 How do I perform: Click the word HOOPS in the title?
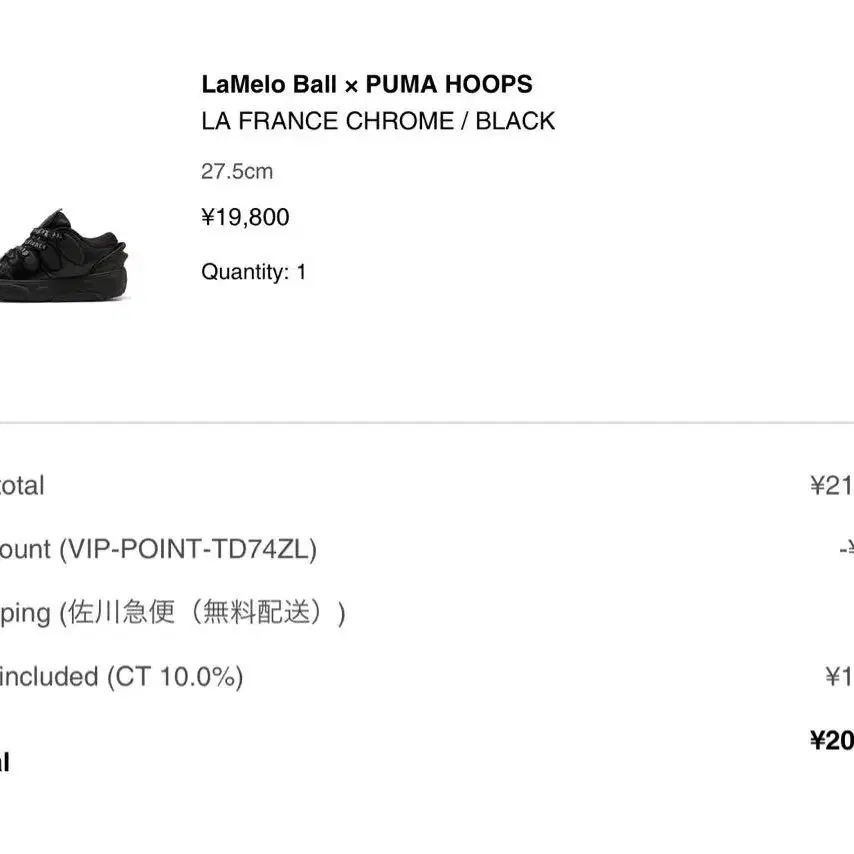pos(489,84)
